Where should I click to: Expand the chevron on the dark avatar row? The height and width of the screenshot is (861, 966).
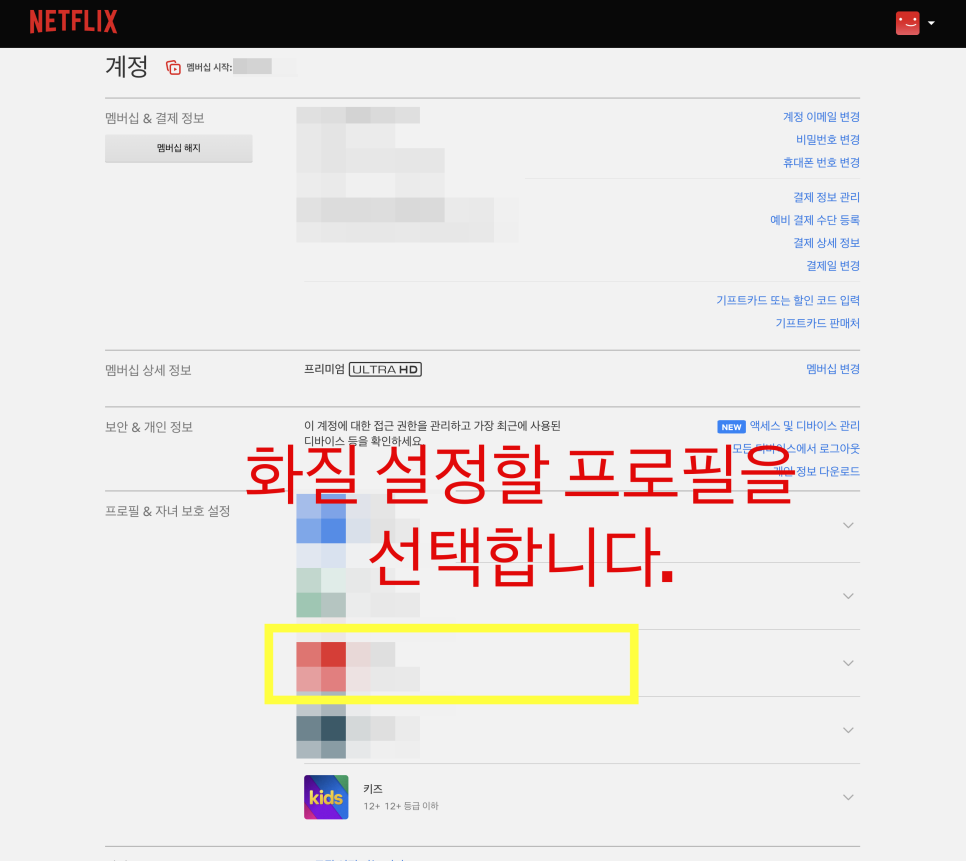point(848,730)
